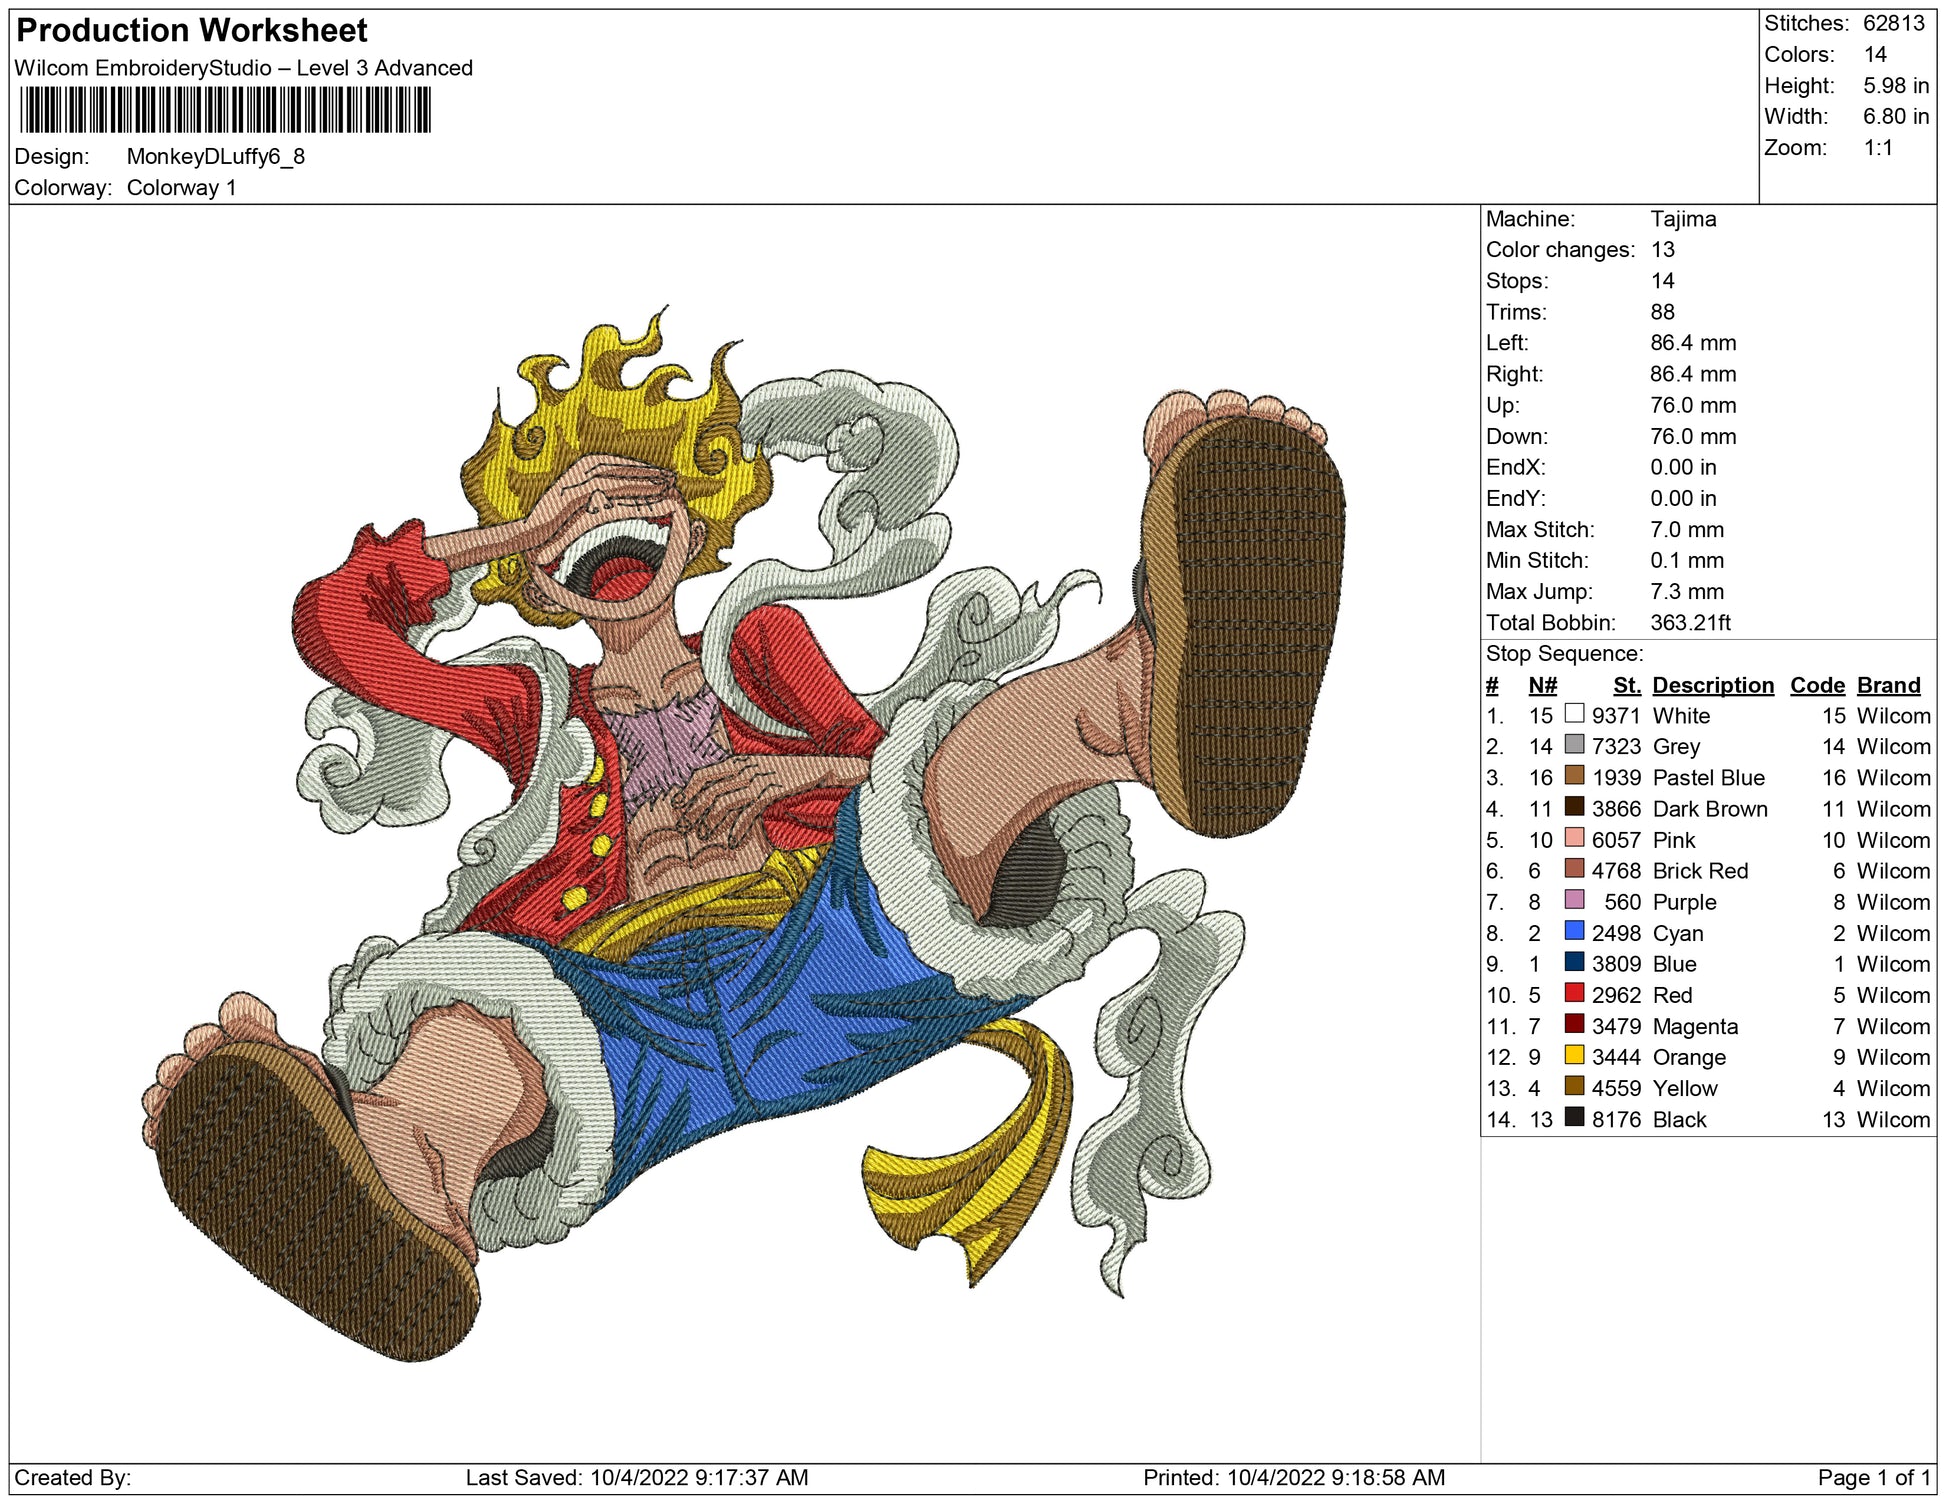Click the Stitches count 62813

(x=1892, y=23)
